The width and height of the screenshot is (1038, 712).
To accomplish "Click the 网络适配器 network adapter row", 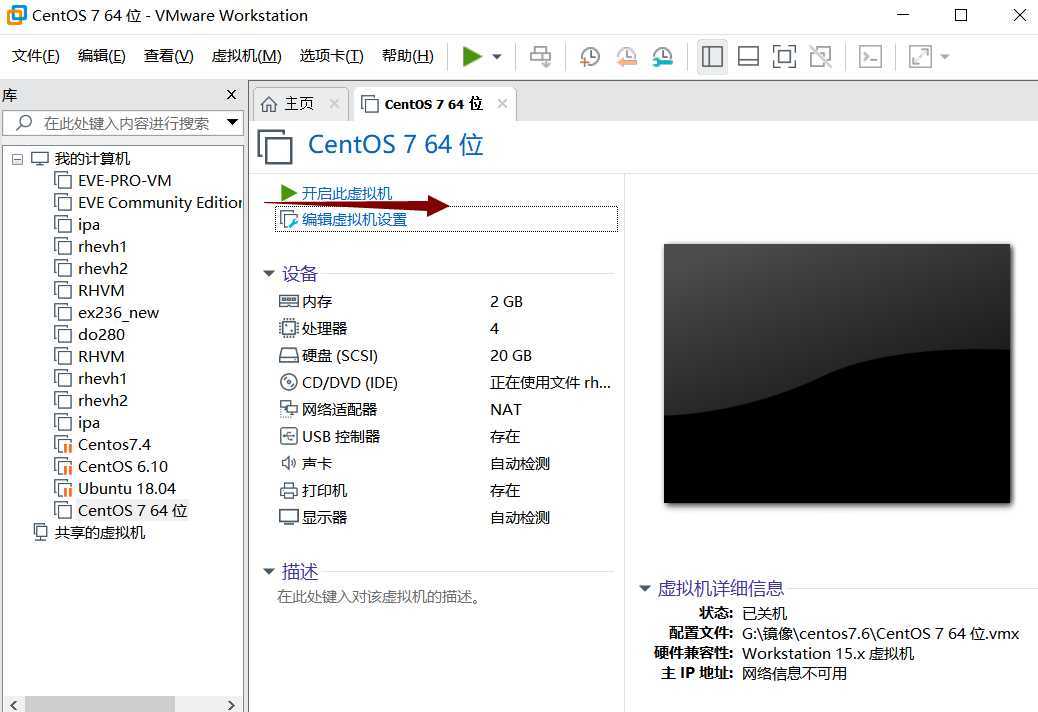I will pyautogui.click(x=446, y=410).
